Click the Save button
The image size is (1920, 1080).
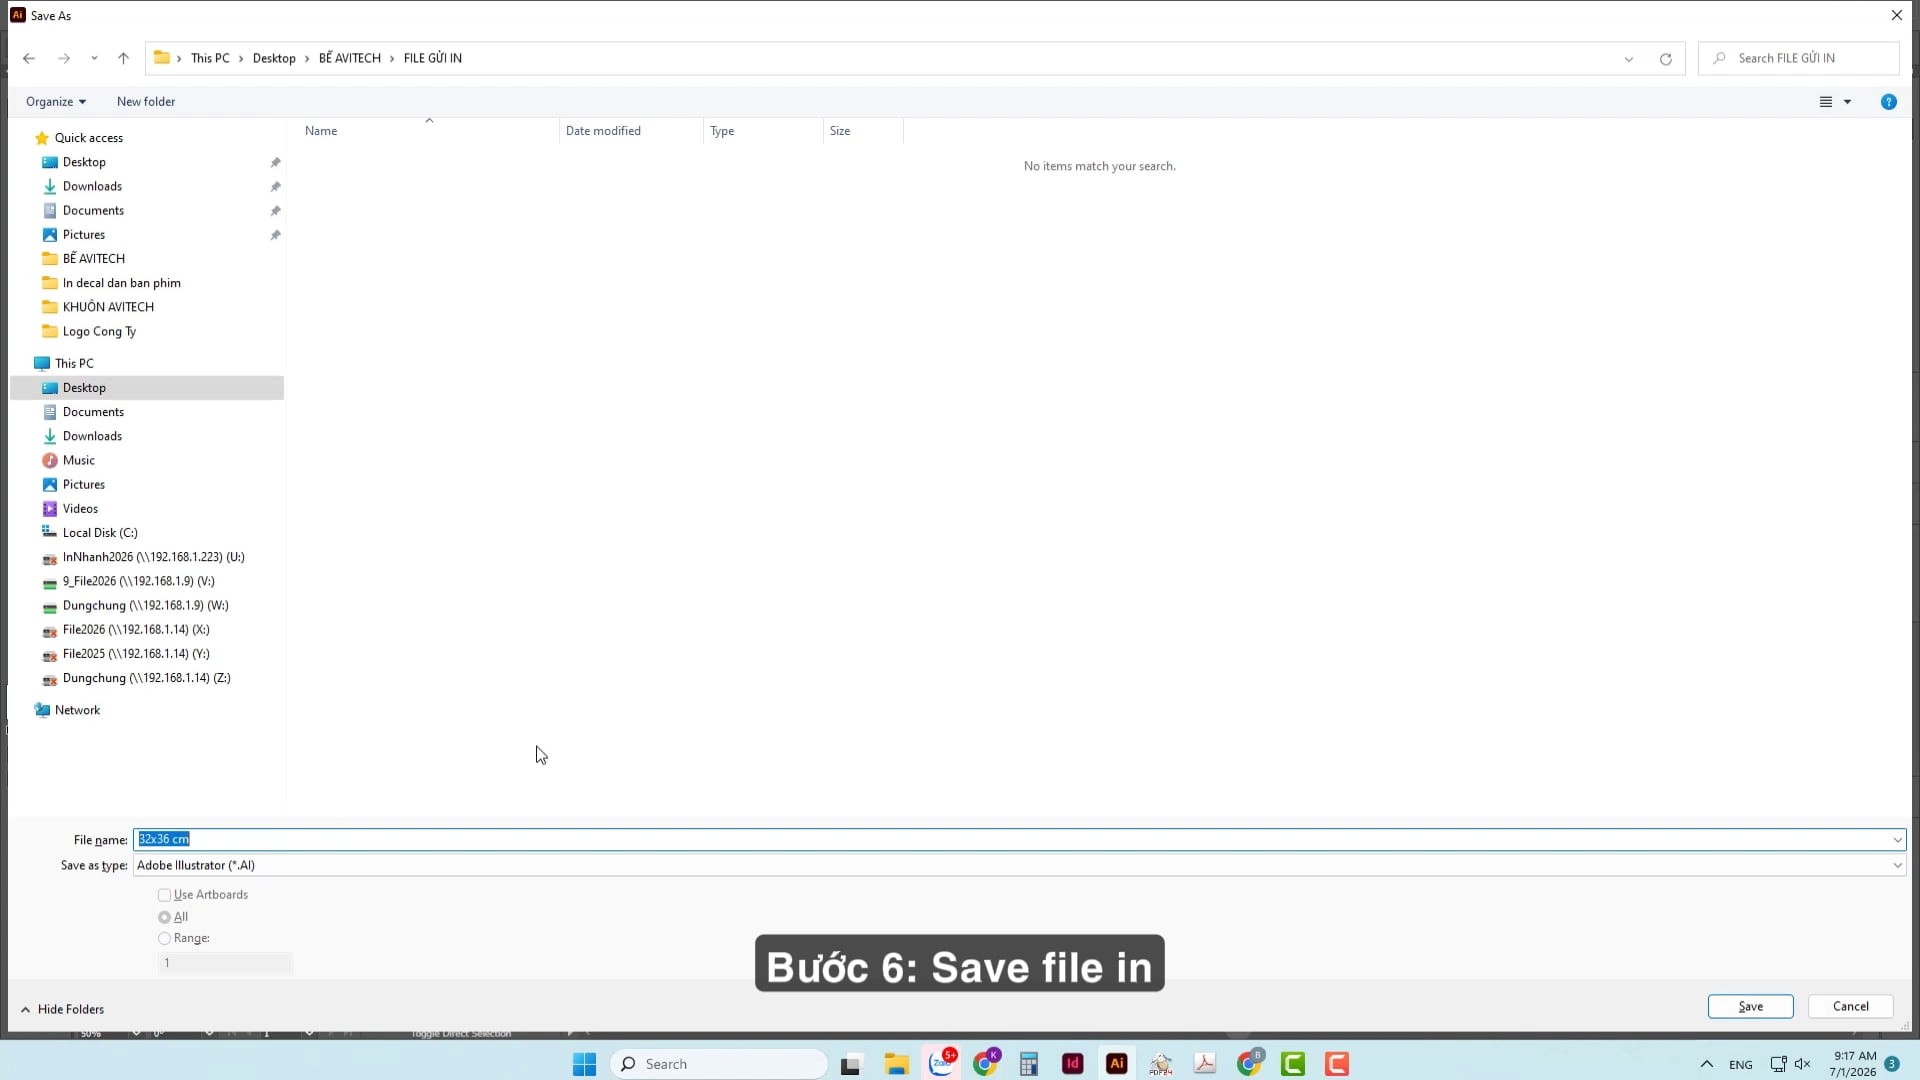click(x=1750, y=1006)
